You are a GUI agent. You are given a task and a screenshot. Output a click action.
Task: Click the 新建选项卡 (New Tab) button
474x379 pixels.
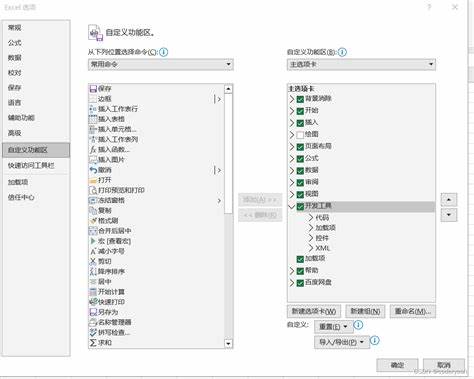coord(314,311)
